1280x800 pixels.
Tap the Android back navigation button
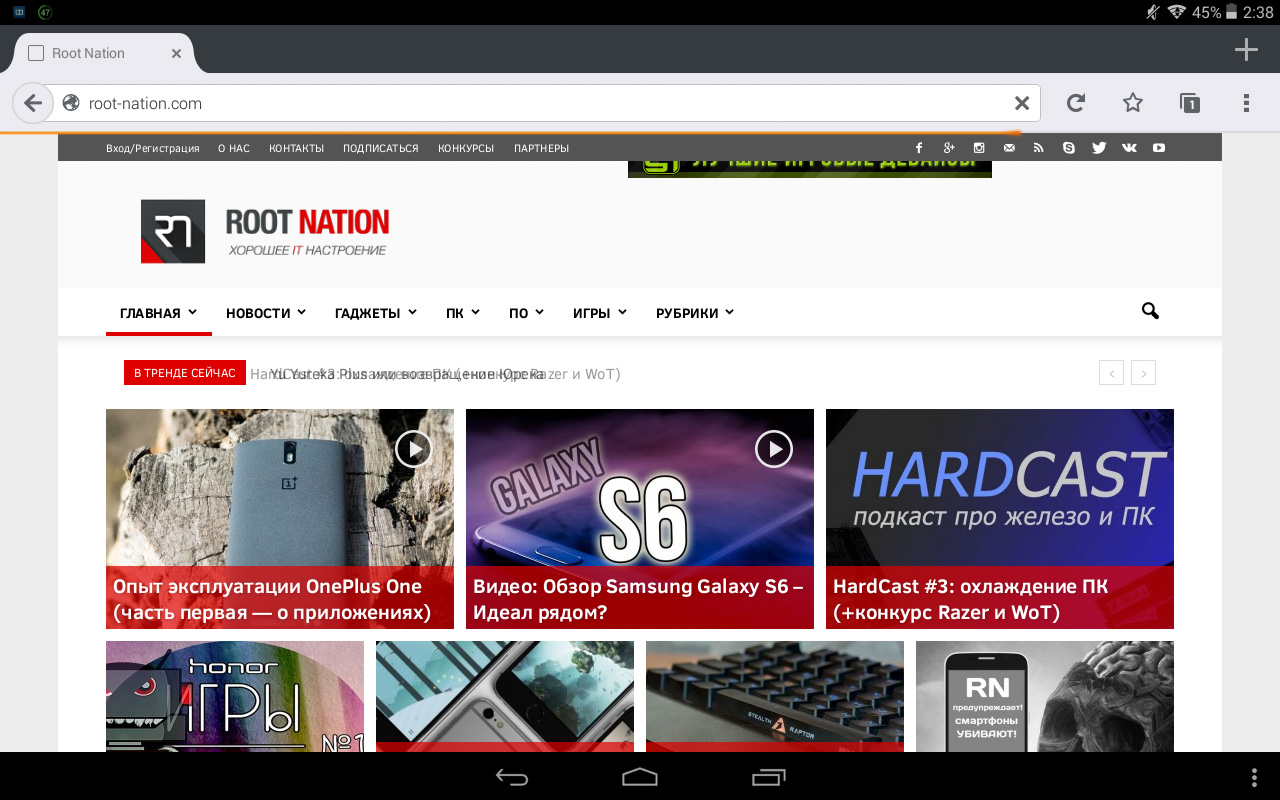coord(512,777)
